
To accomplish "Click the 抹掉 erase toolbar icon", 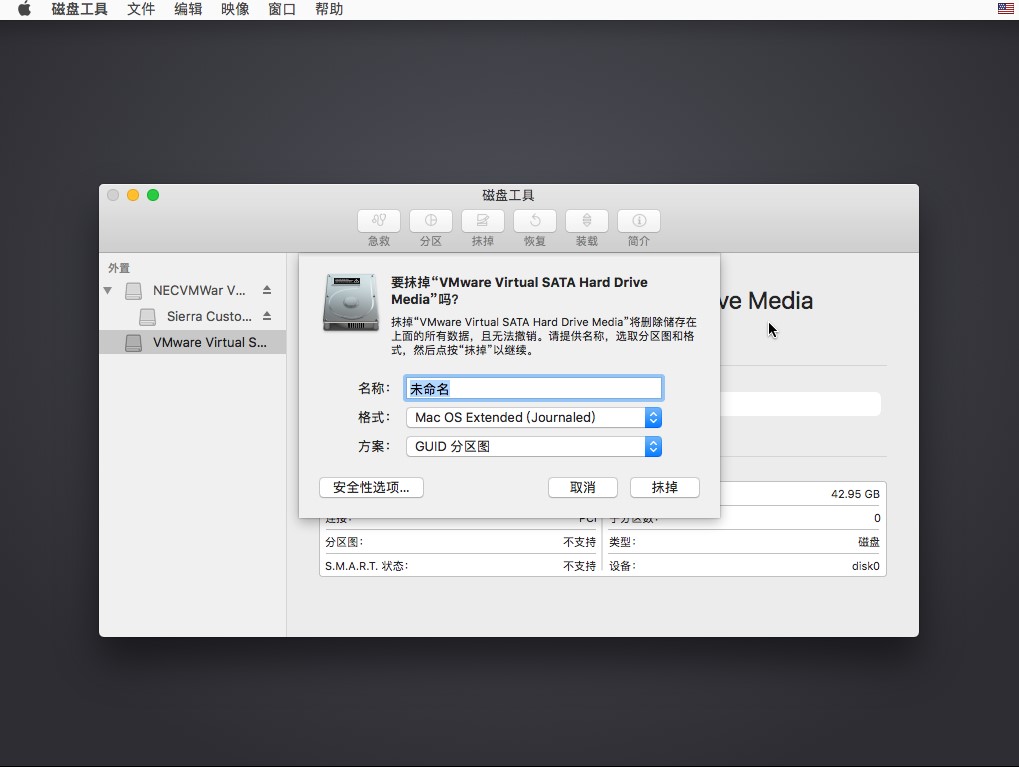I will pos(483,221).
